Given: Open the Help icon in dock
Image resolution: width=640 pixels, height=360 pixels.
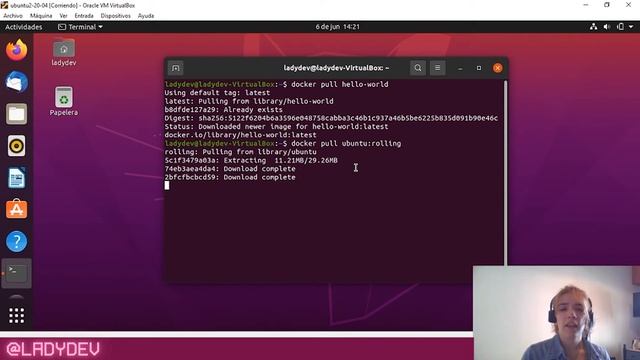Looking at the screenshot, I should pos(16,241).
